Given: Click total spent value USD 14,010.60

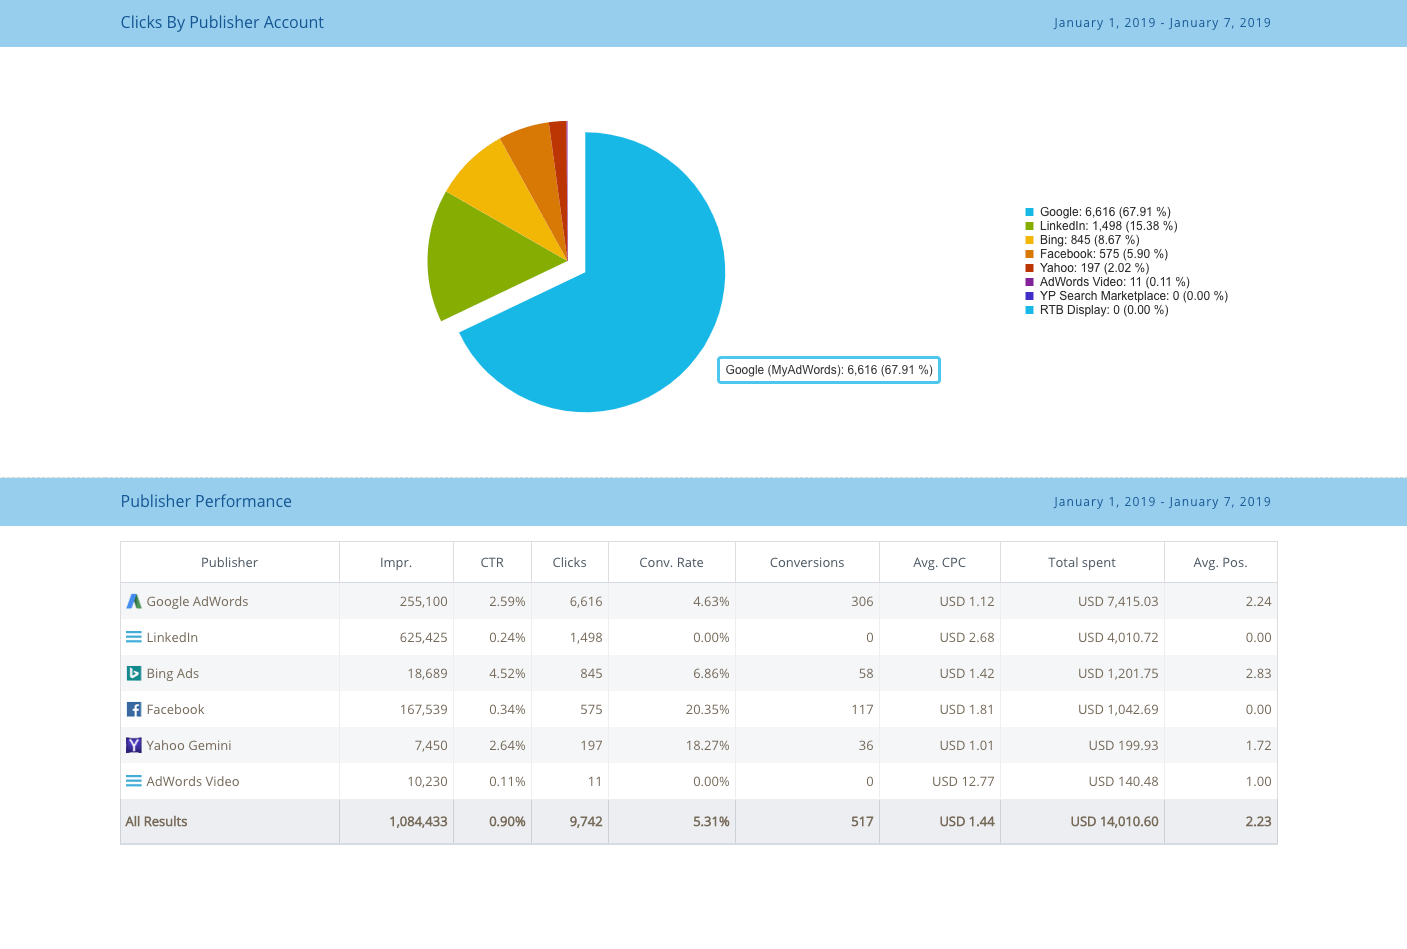Looking at the screenshot, I should (1114, 821).
